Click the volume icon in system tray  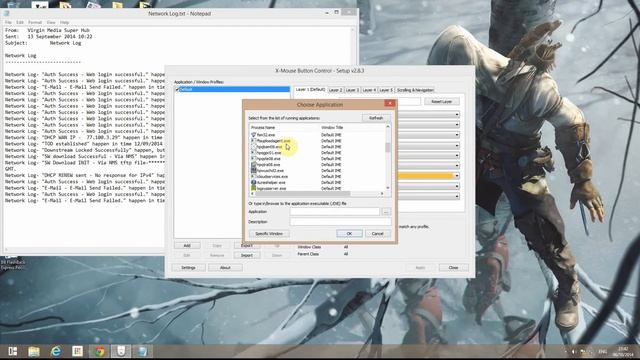click(573, 351)
